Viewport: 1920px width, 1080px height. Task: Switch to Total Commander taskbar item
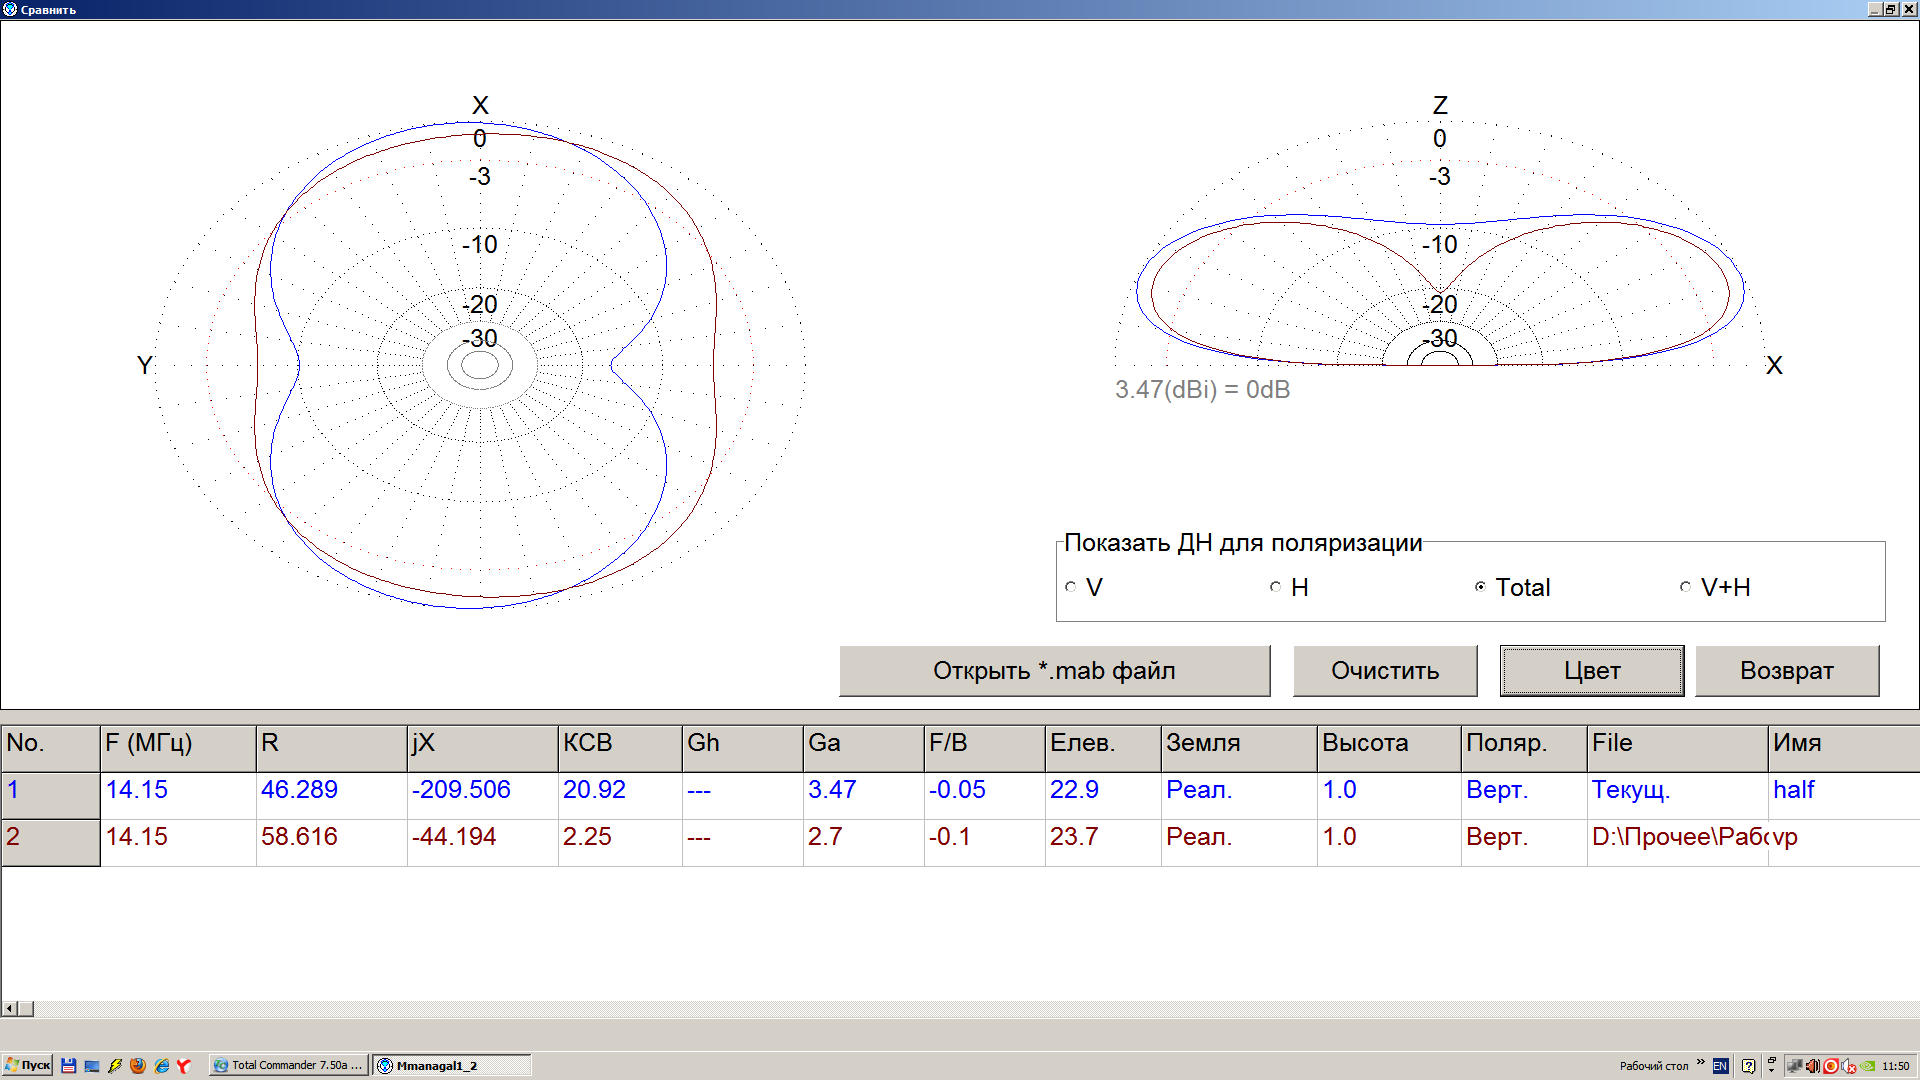click(x=288, y=1066)
